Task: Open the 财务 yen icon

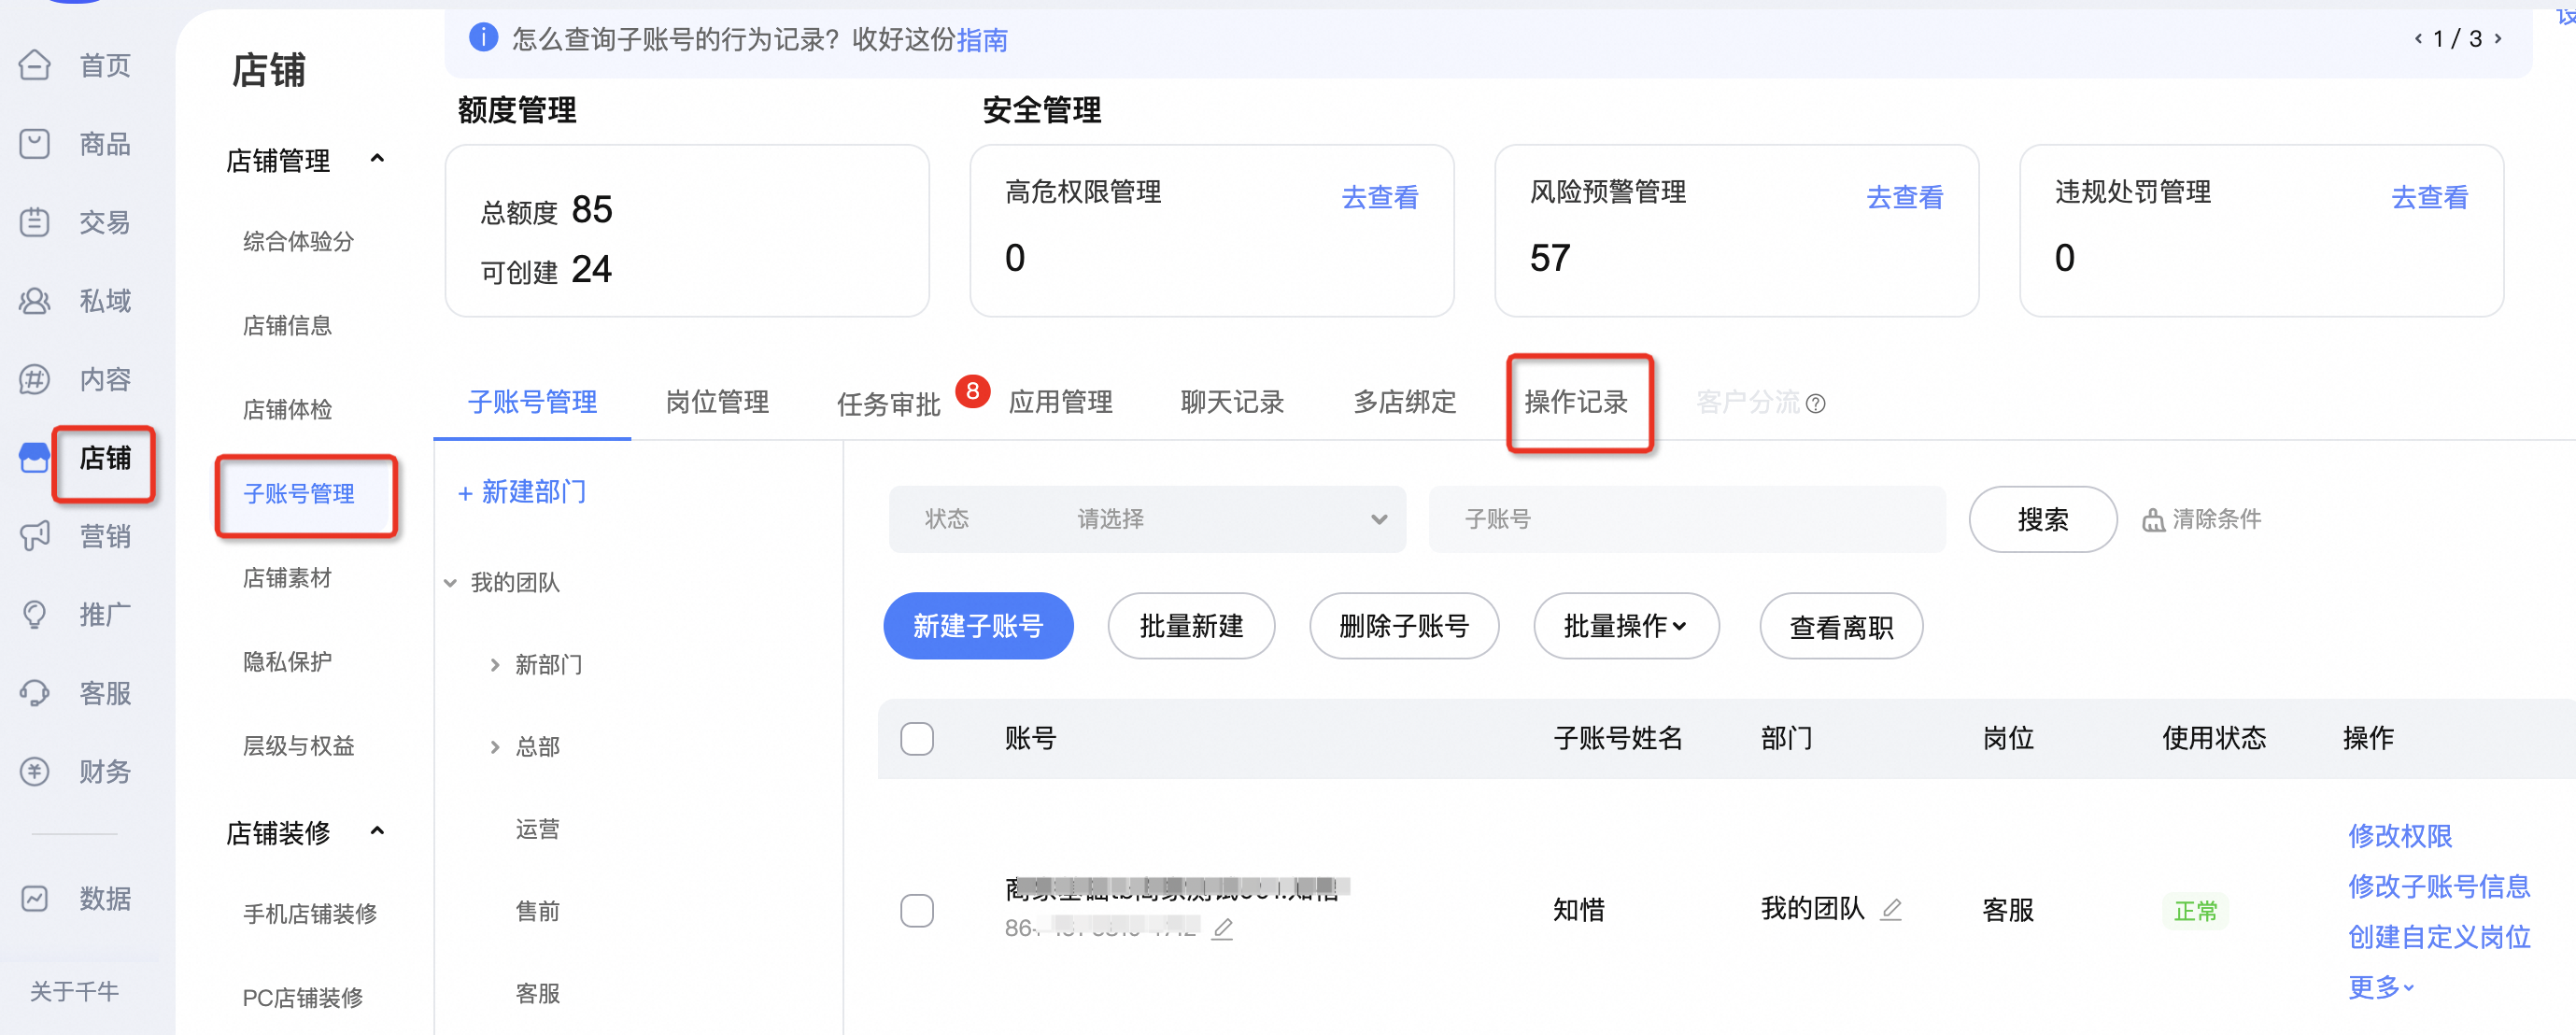Action: [35, 771]
